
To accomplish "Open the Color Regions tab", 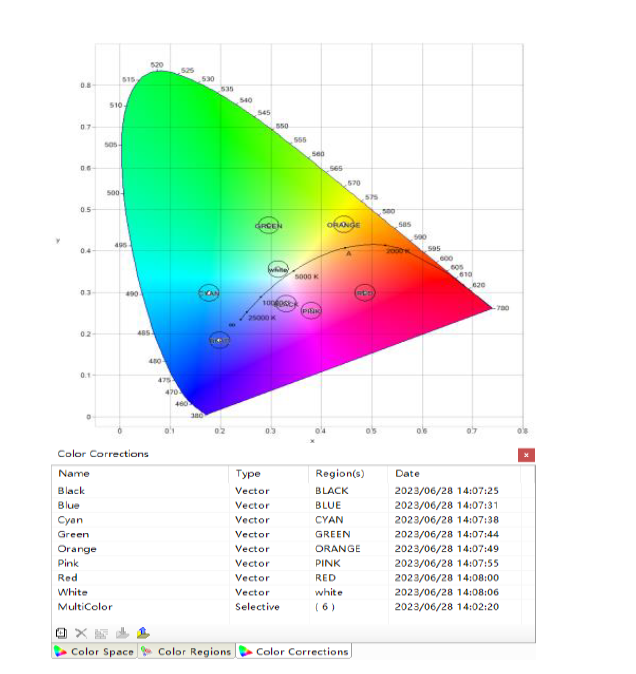I will pyautogui.click(x=187, y=651).
